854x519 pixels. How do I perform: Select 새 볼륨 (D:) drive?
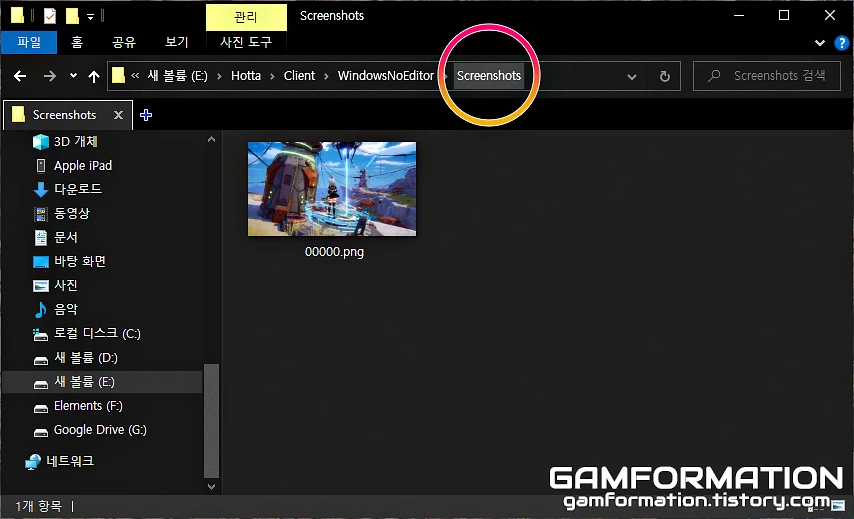(x=76, y=358)
